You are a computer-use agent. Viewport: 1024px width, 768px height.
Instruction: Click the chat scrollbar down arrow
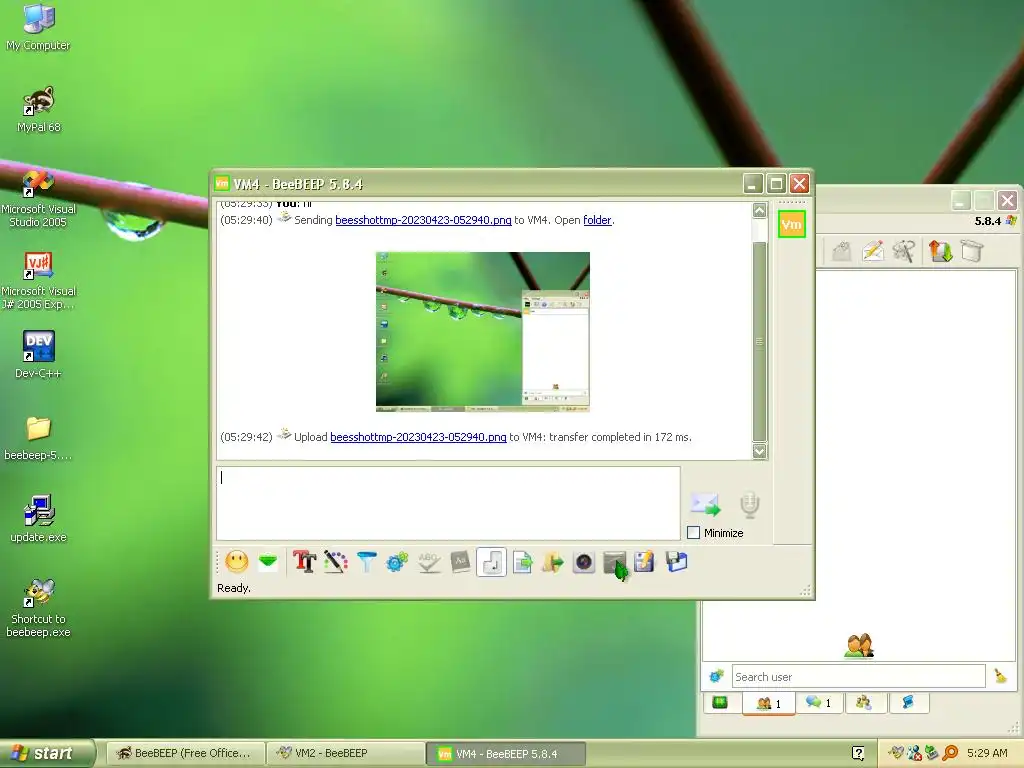point(759,451)
